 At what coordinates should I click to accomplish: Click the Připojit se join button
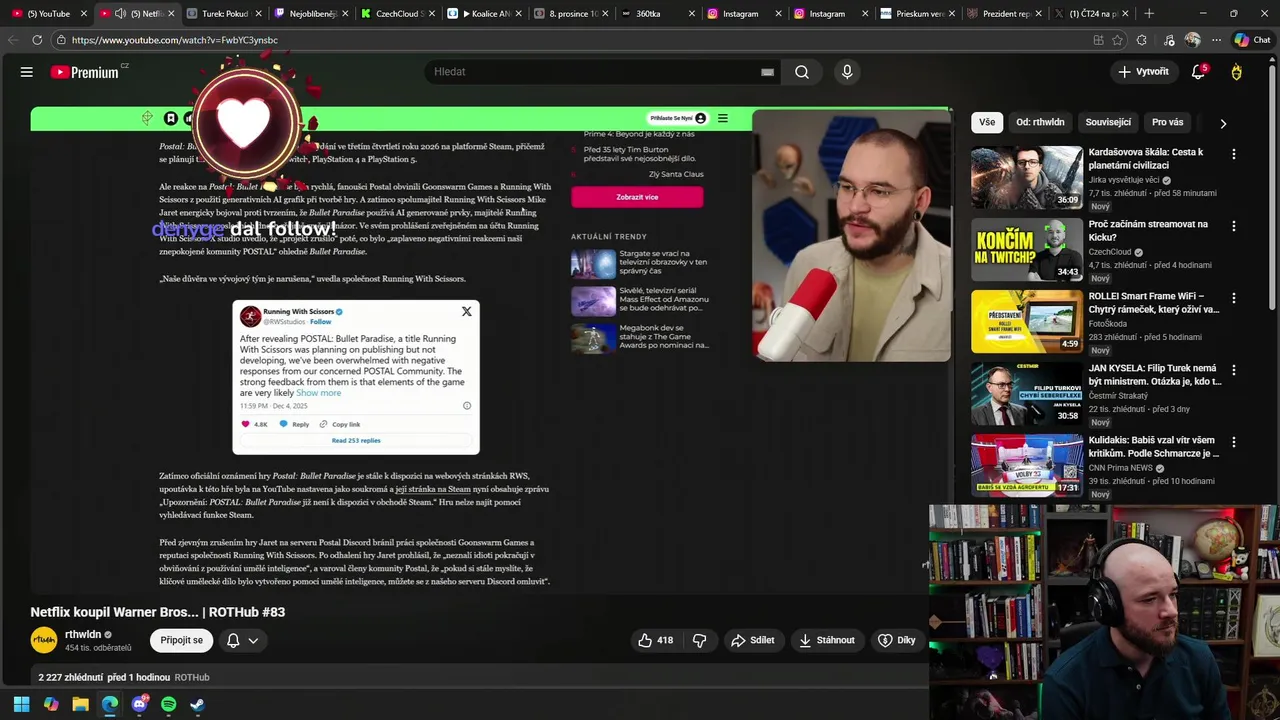(x=181, y=640)
